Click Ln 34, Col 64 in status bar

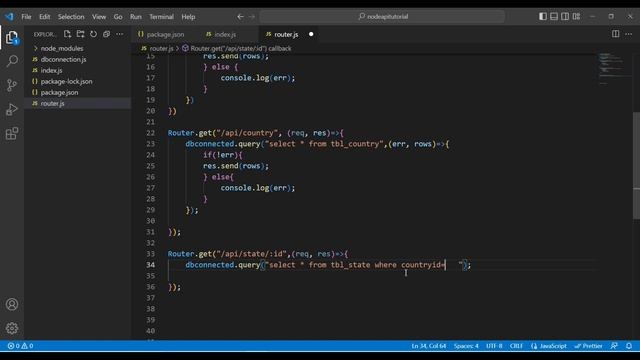click(429, 346)
